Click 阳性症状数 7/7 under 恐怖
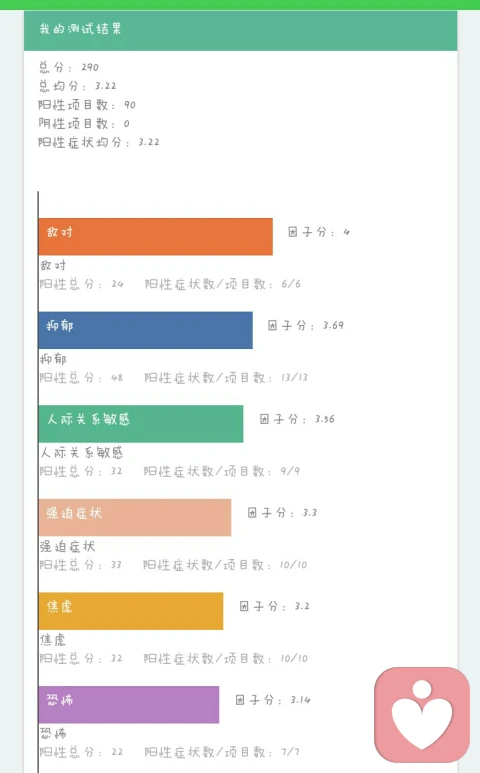 [222, 752]
